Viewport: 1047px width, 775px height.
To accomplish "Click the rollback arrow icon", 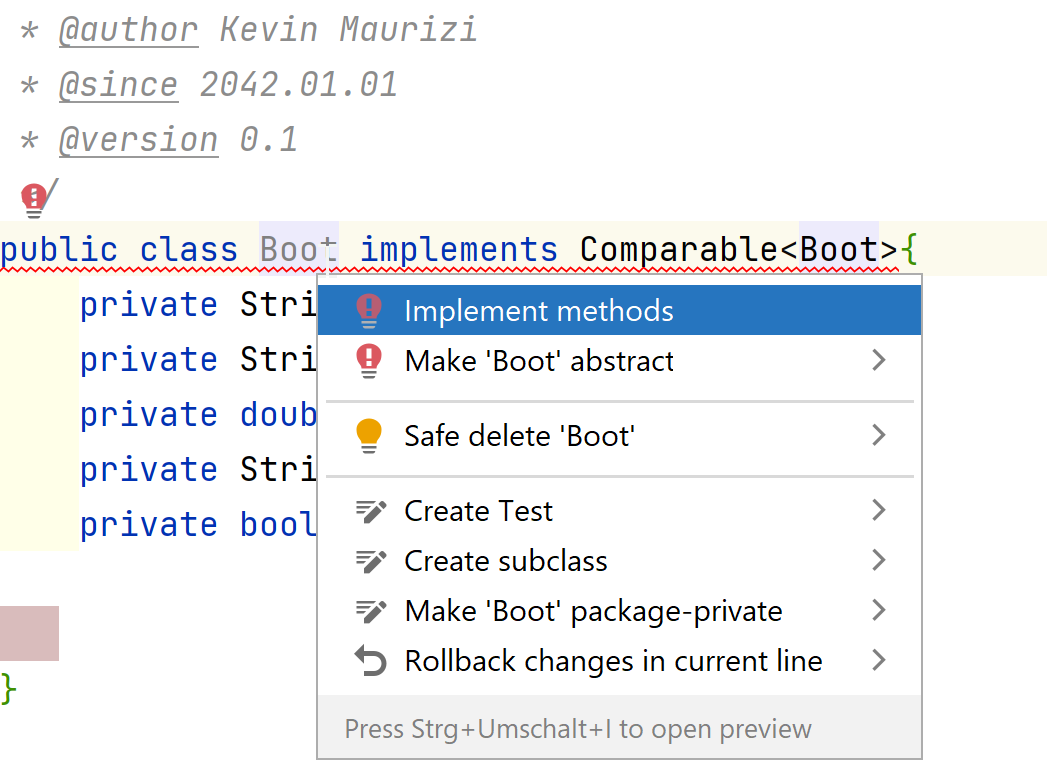I will 371,661.
